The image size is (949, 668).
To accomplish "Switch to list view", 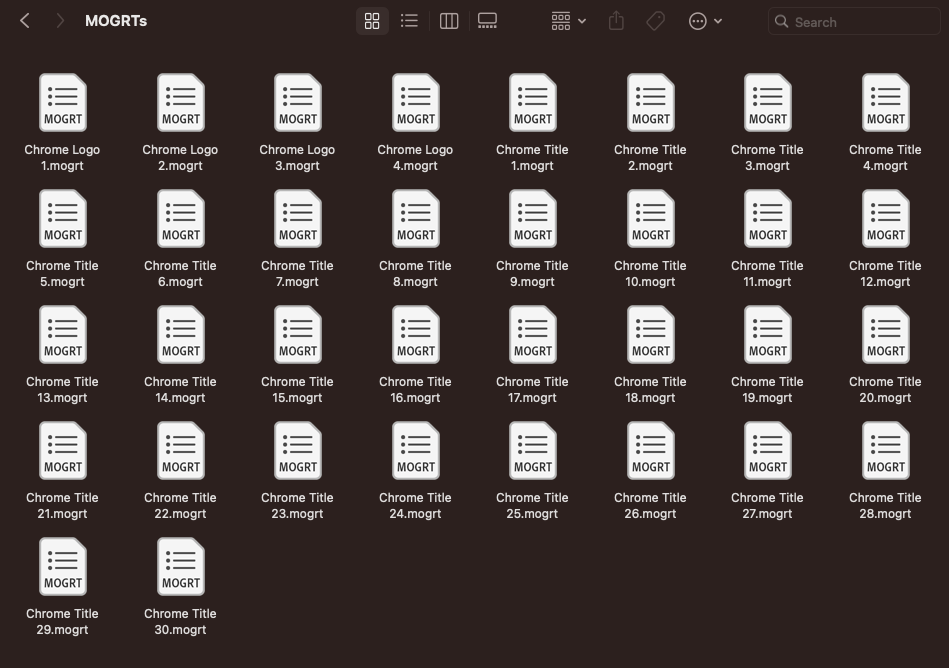I will click(409, 21).
